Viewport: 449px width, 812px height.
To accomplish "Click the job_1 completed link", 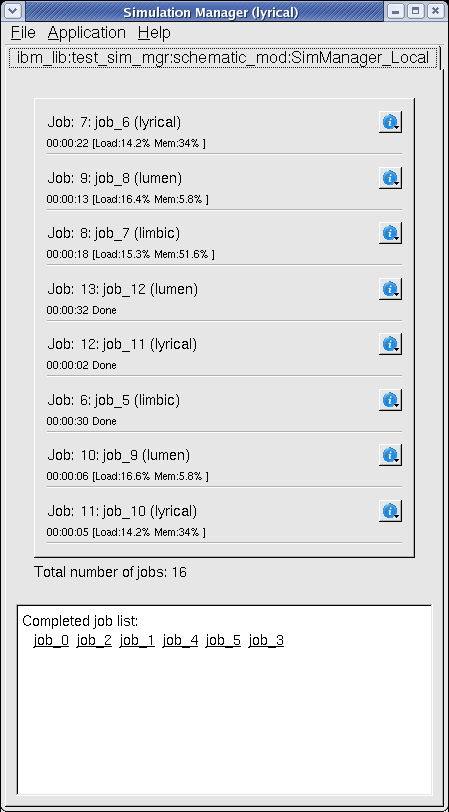I will click(x=137, y=641).
